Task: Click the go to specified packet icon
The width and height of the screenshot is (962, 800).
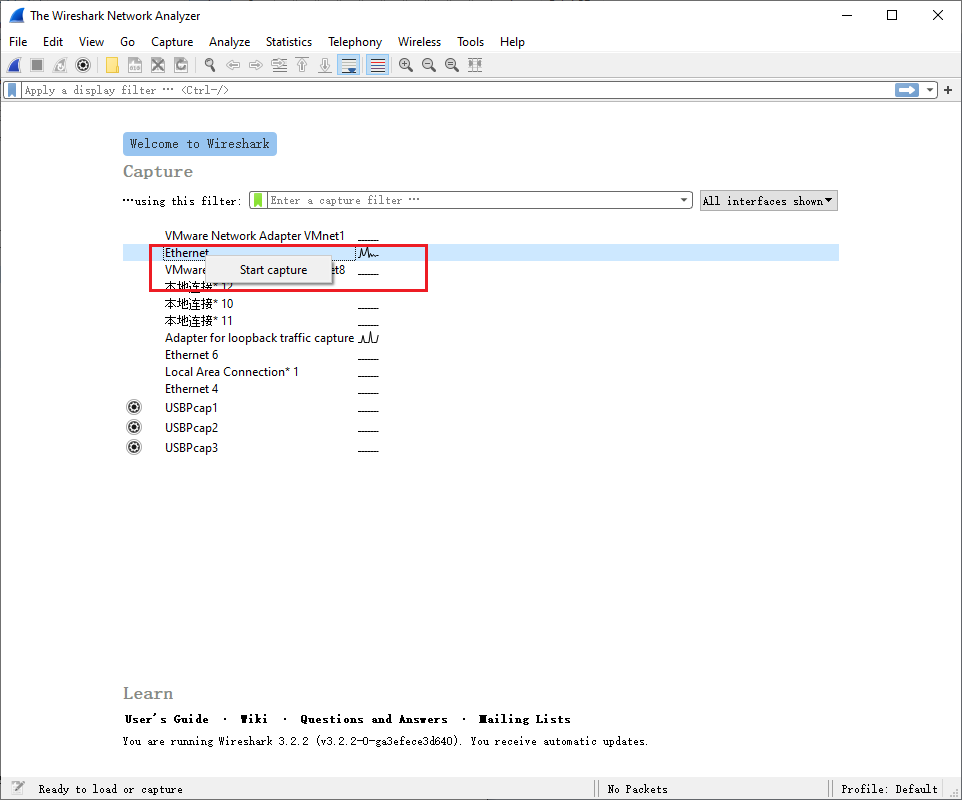Action: (x=279, y=65)
